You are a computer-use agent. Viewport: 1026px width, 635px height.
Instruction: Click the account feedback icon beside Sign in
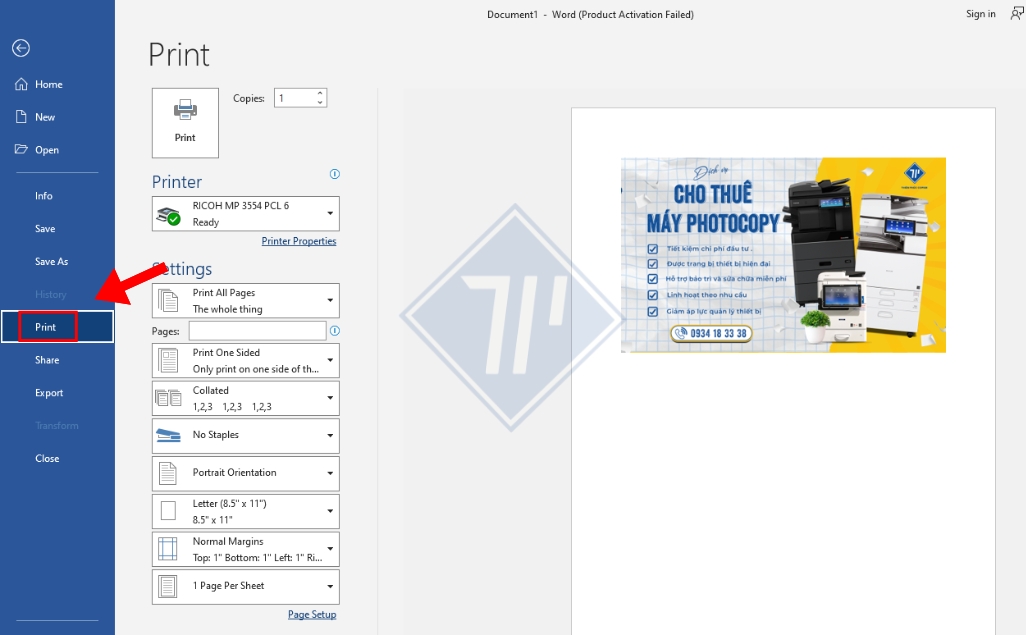click(x=1017, y=13)
